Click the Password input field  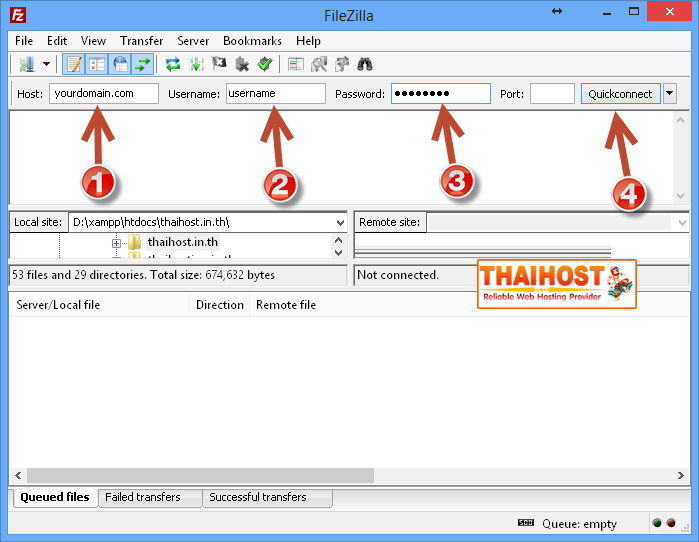click(x=441, y=94)
